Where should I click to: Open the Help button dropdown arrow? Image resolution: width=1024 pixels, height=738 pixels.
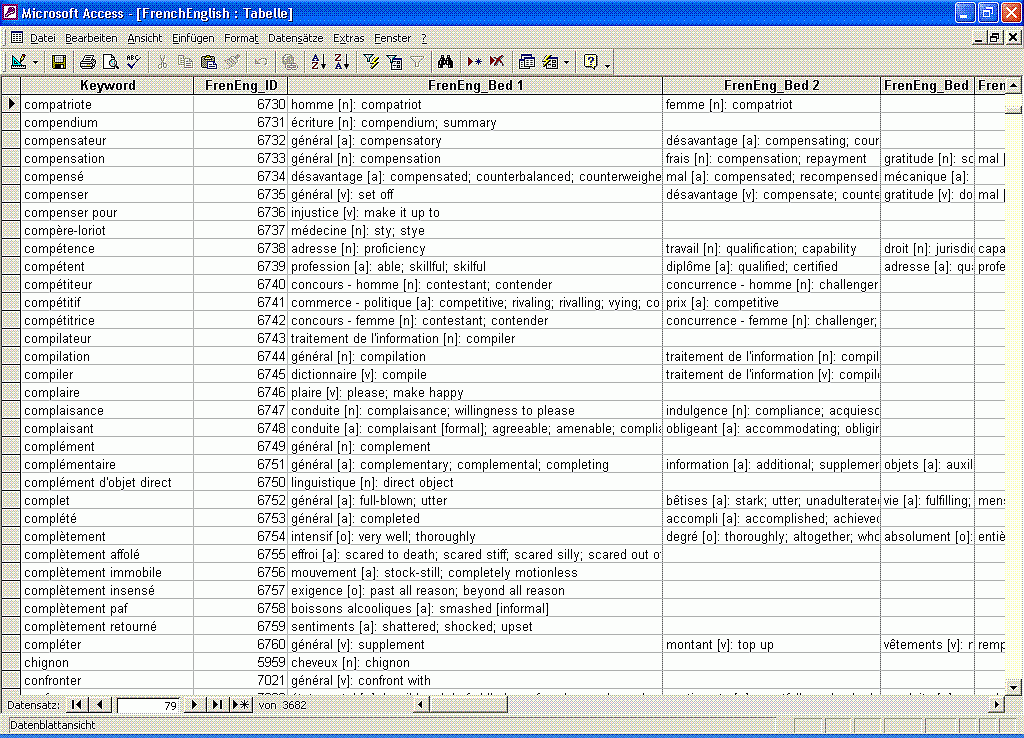605,61
